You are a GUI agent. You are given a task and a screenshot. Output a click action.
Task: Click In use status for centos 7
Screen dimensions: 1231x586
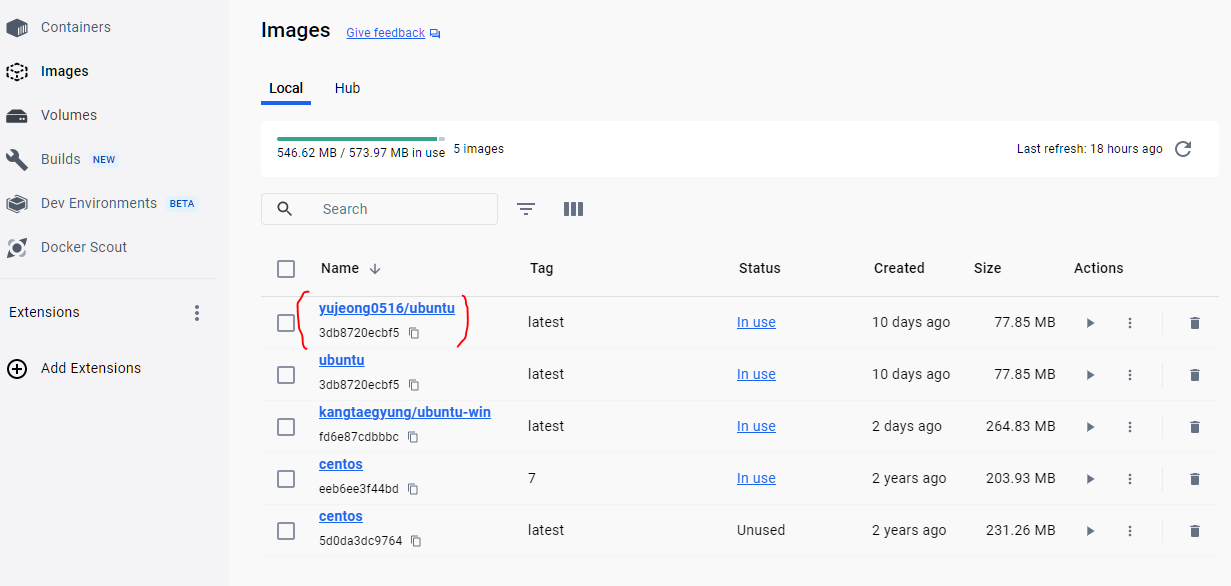tap(756, 479)
